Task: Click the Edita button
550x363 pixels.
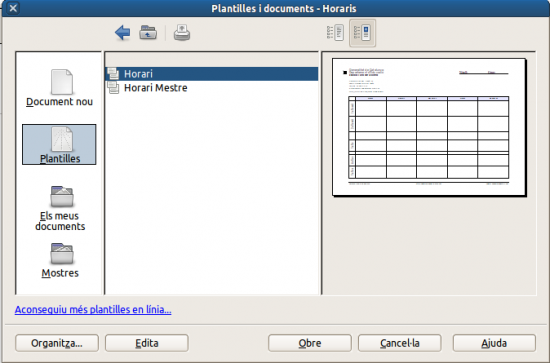Action: coord(147,343)
